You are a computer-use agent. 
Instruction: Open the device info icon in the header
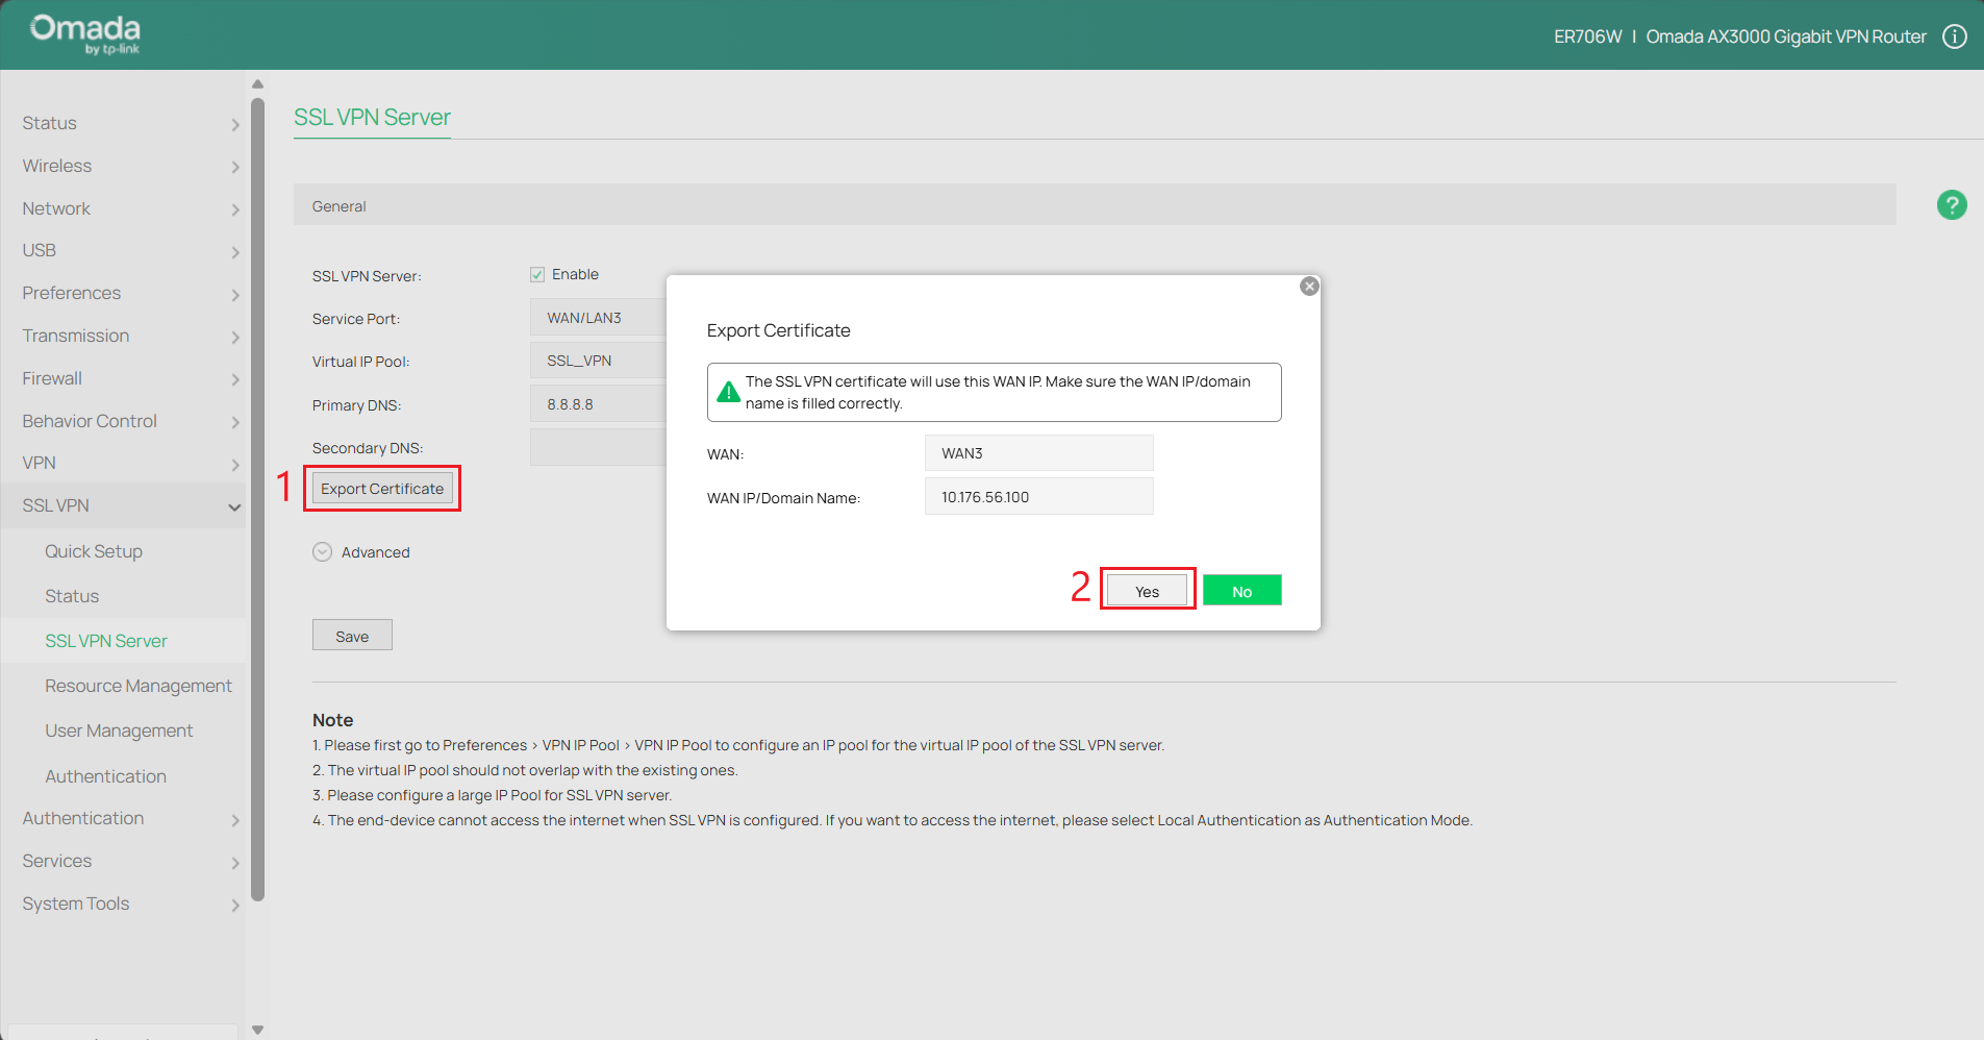pyautogui.click(x=1954, y=37)
